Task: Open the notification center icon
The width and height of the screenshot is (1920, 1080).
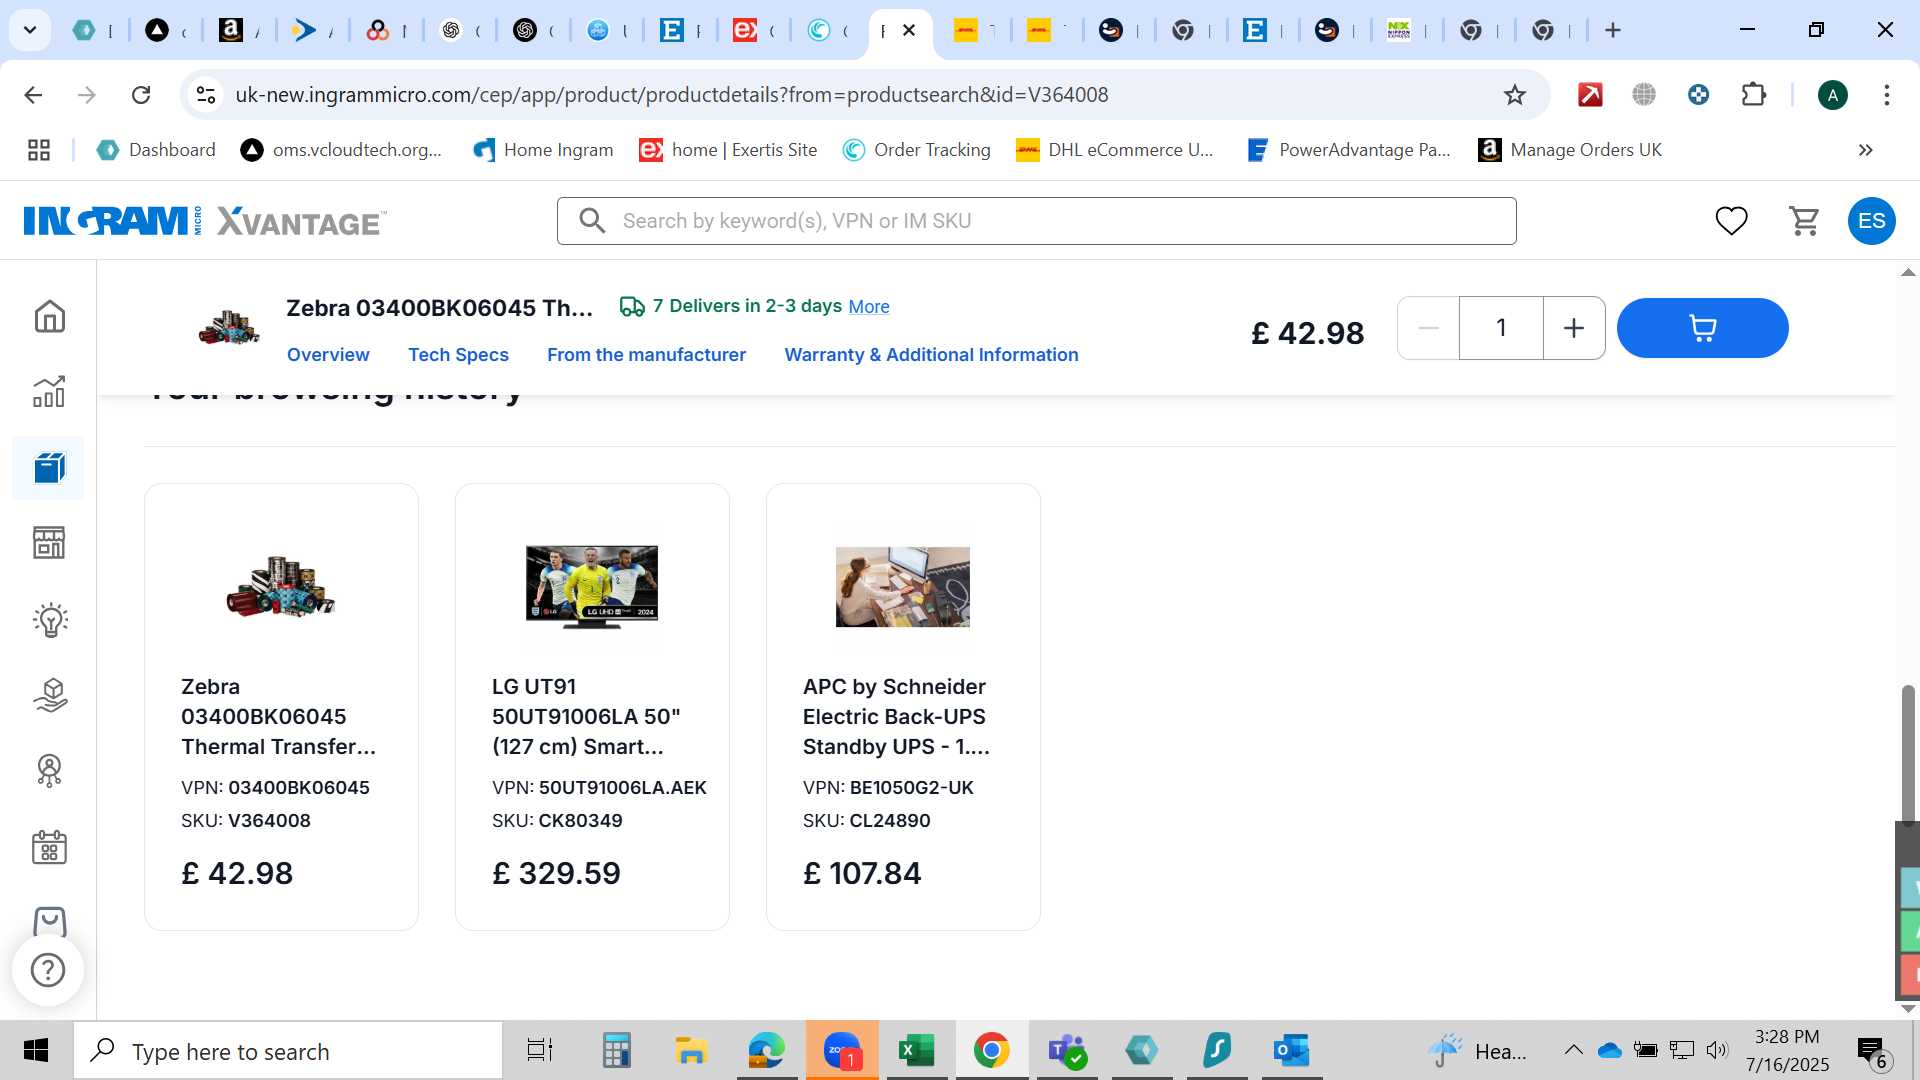Action: [1871, 1051]
